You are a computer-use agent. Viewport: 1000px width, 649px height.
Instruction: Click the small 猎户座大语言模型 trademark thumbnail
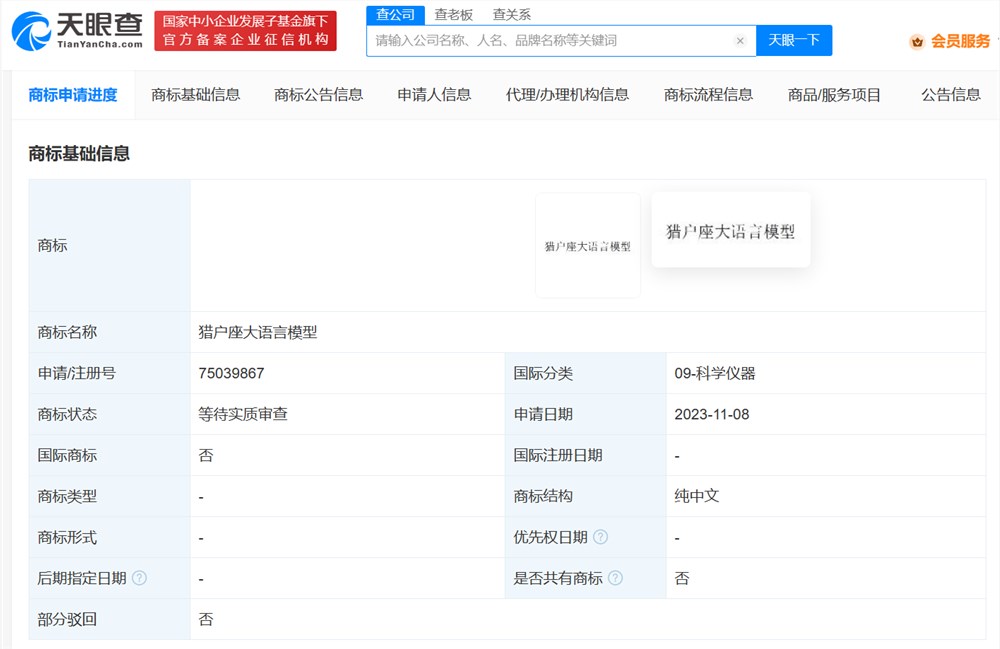tap(587, 246)
